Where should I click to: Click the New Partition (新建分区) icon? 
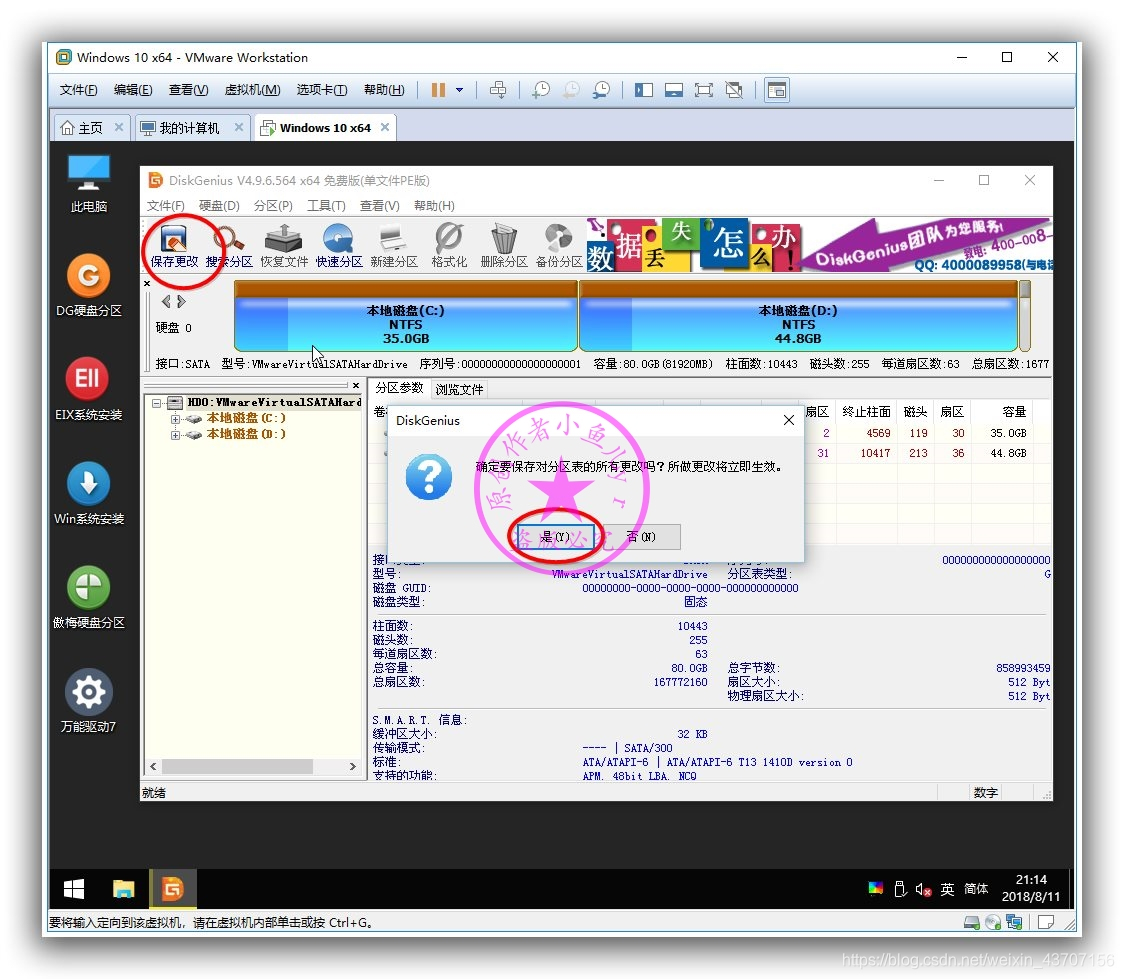(x=394, y=245)
